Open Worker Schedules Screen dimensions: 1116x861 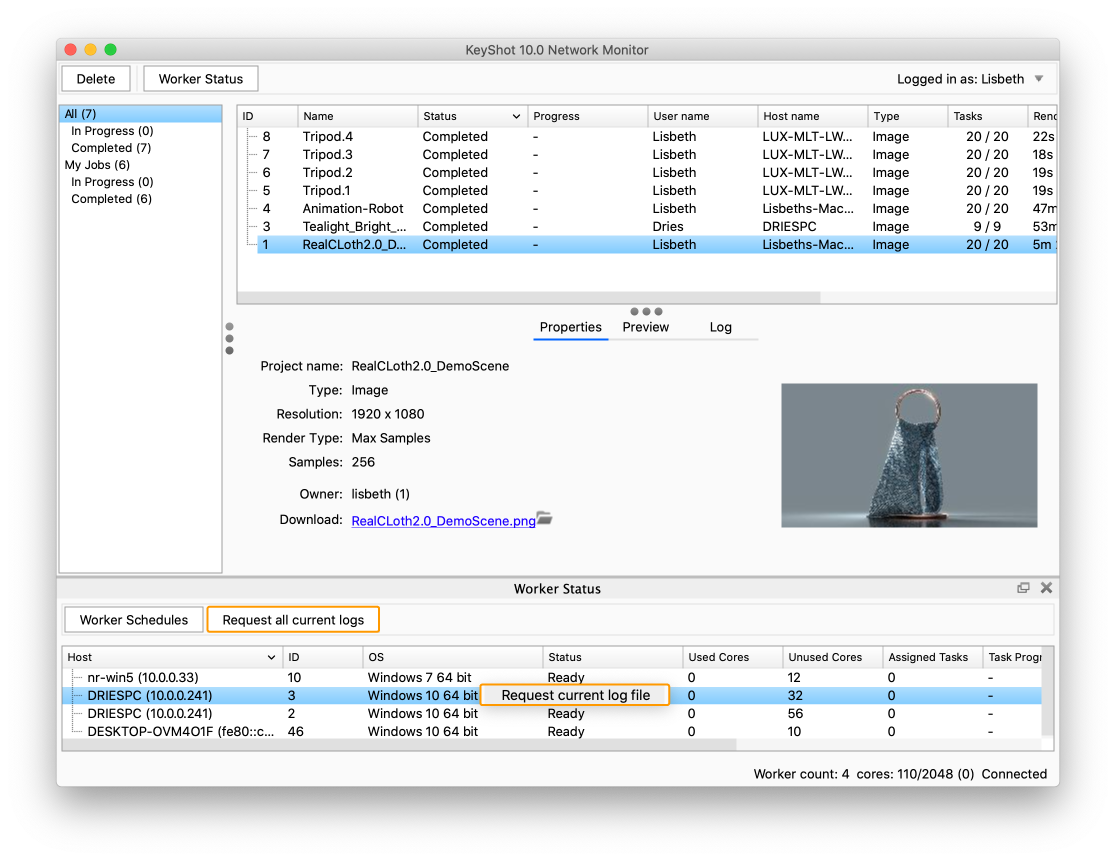tap(133, 619)
